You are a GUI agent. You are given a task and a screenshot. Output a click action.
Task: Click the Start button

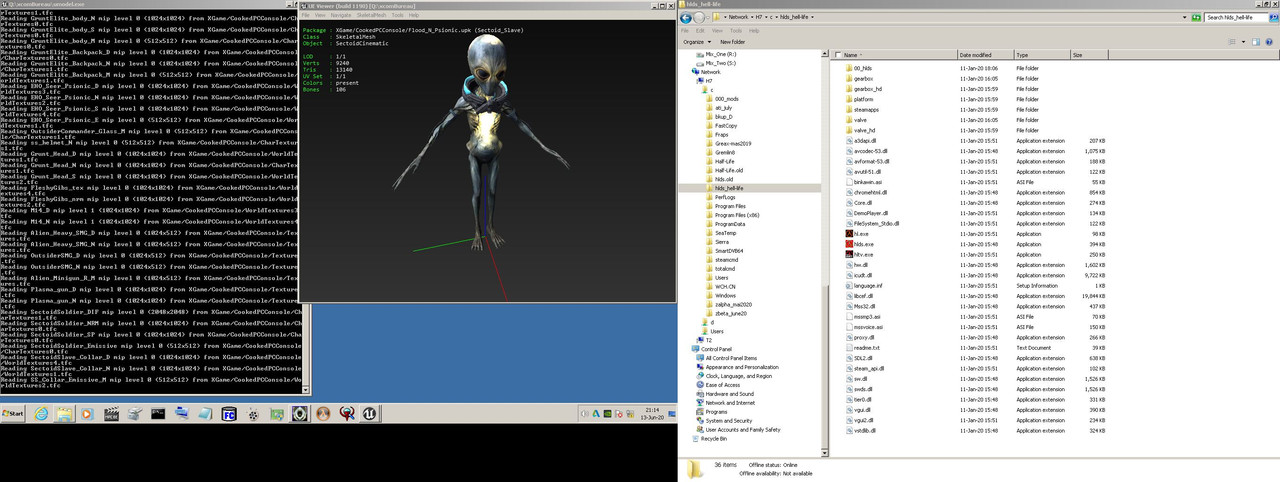14,413
